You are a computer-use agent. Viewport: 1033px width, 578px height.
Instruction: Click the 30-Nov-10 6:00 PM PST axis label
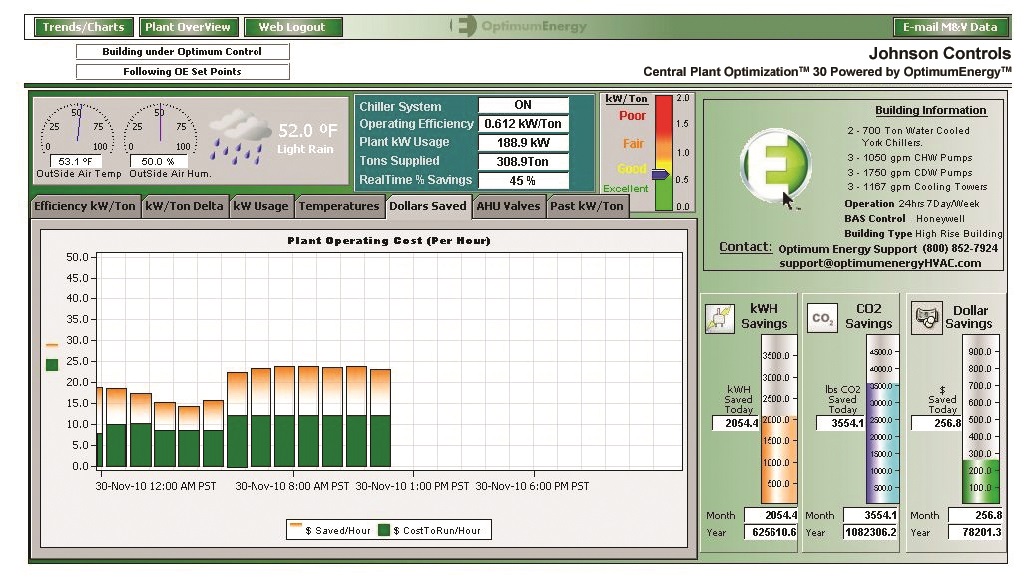(532, 486)
